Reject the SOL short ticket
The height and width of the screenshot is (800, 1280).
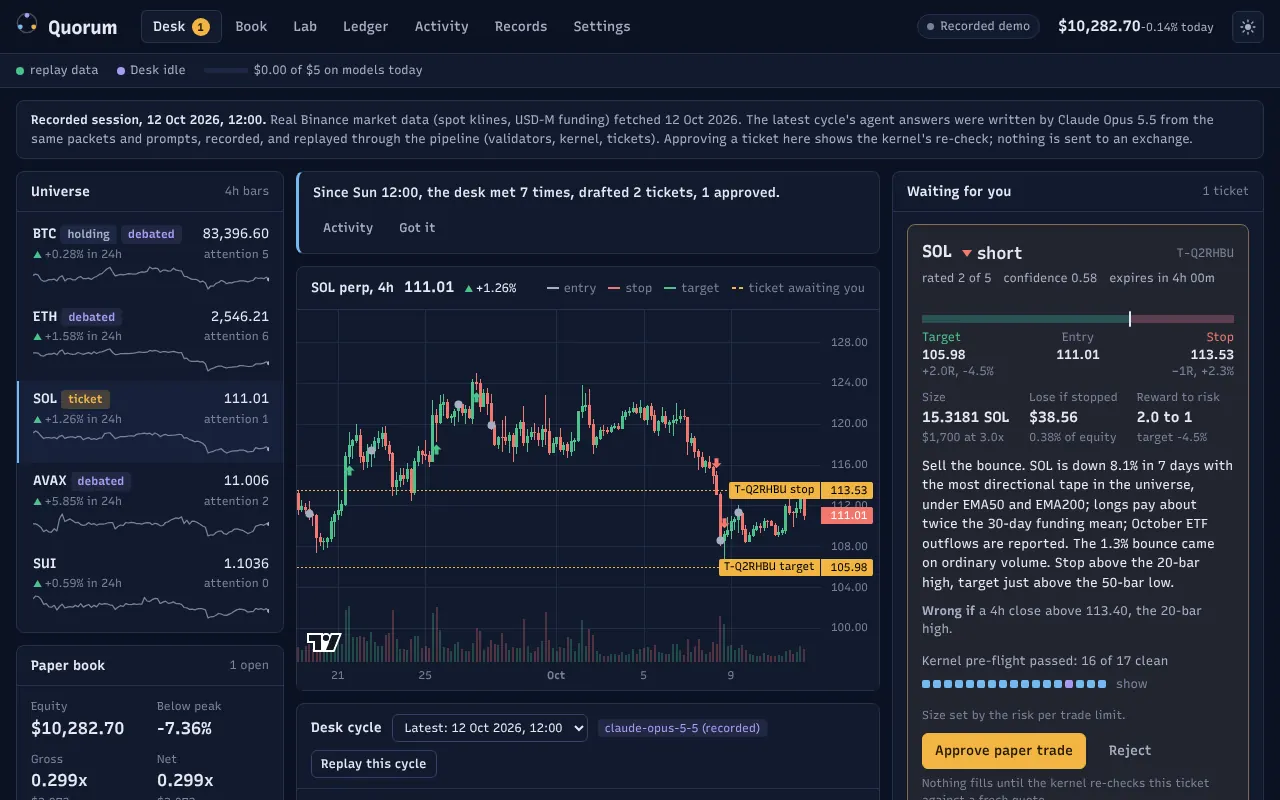tap(1130, 750)
